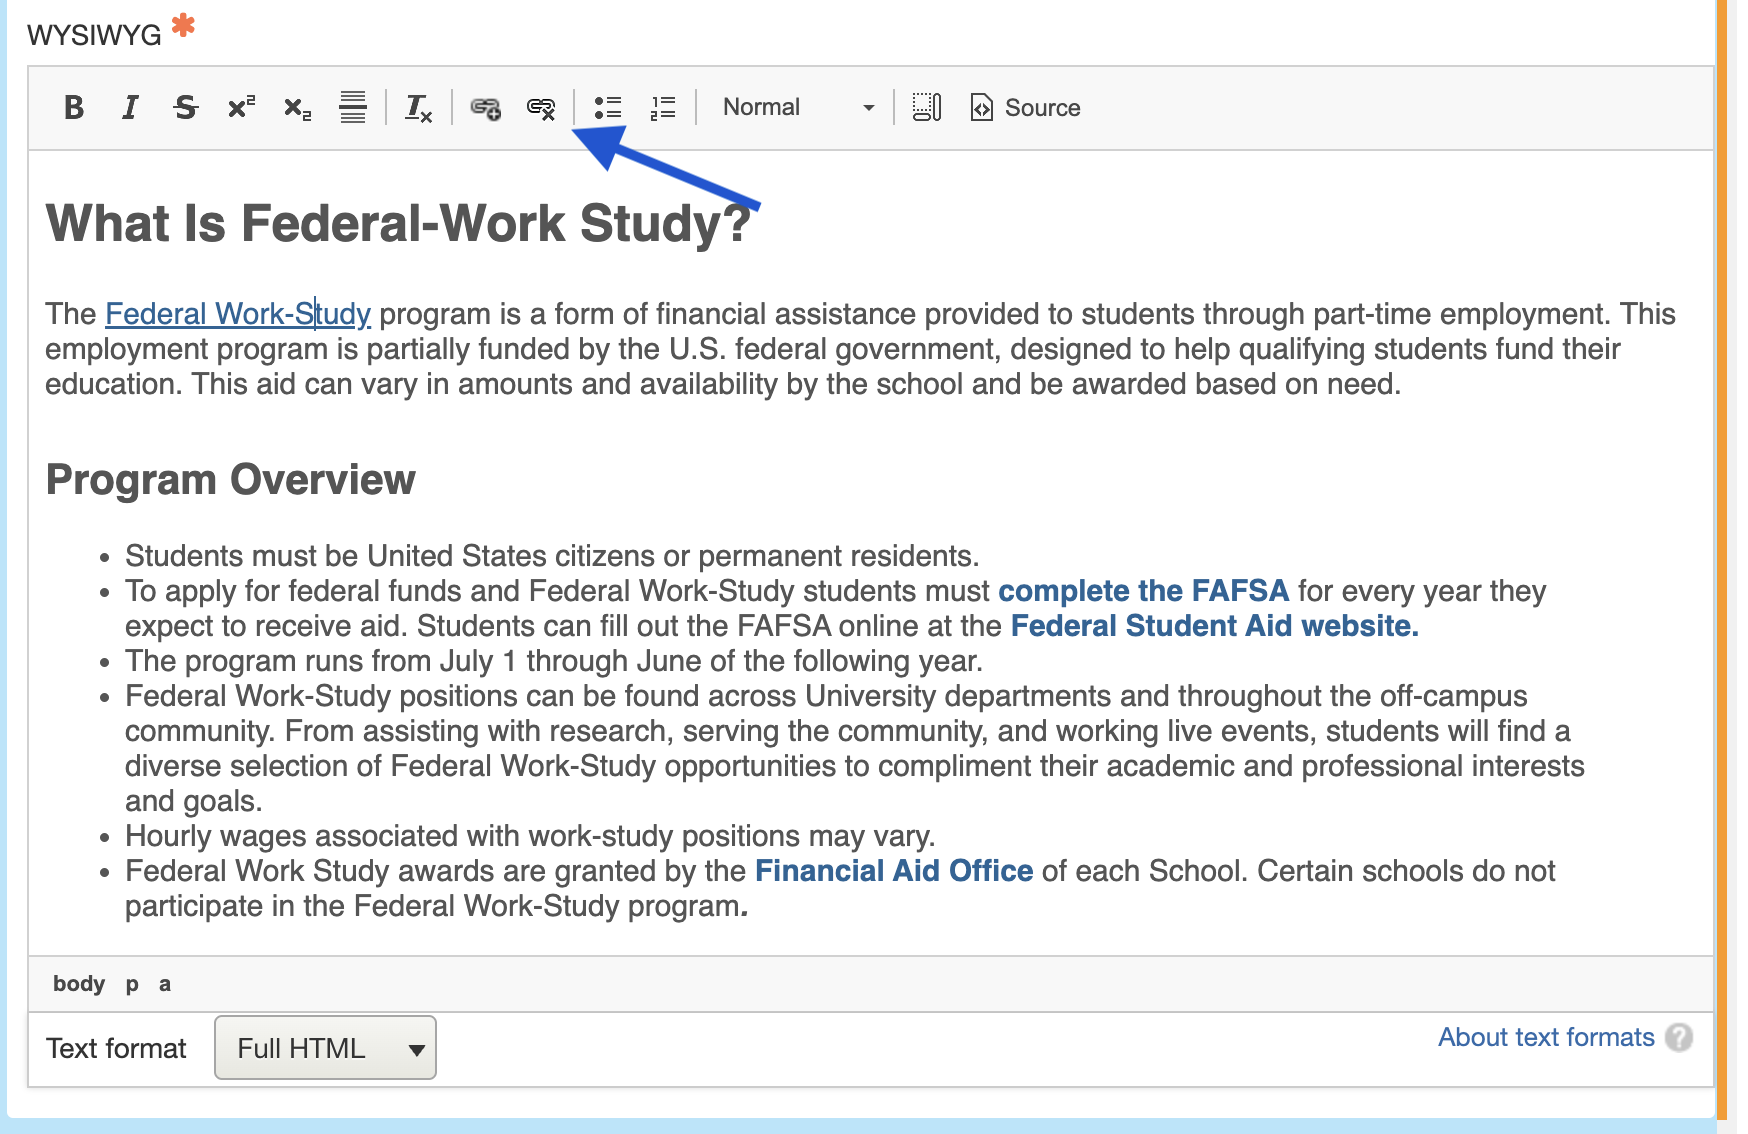This screenshot has height=1134, width=1748.
Task: Click the help icon beside About text formats
Action: [1679, 1038]
